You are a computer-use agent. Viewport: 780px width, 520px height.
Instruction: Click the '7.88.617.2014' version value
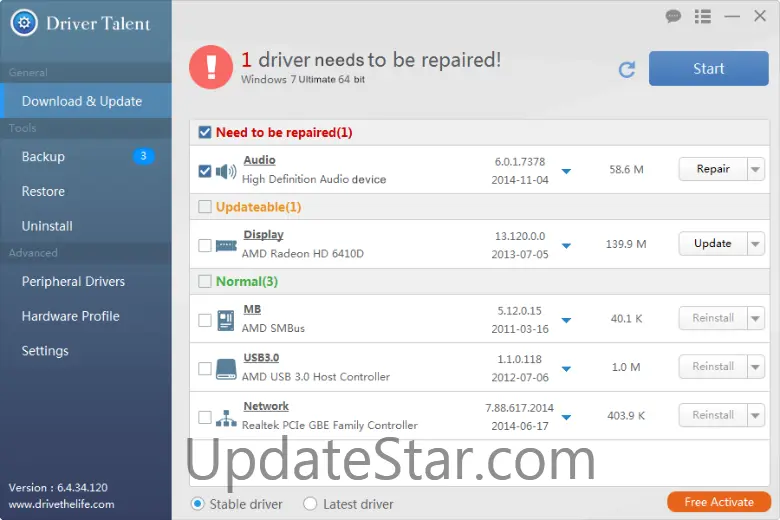point(519,408)
